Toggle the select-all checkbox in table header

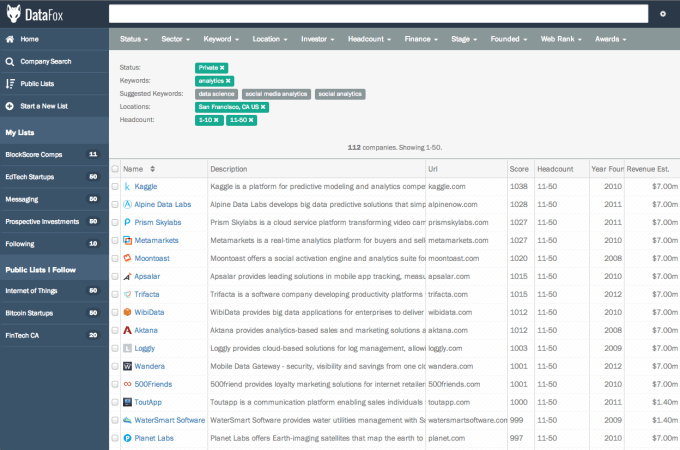pyautogui.click(x=115, y=169)
